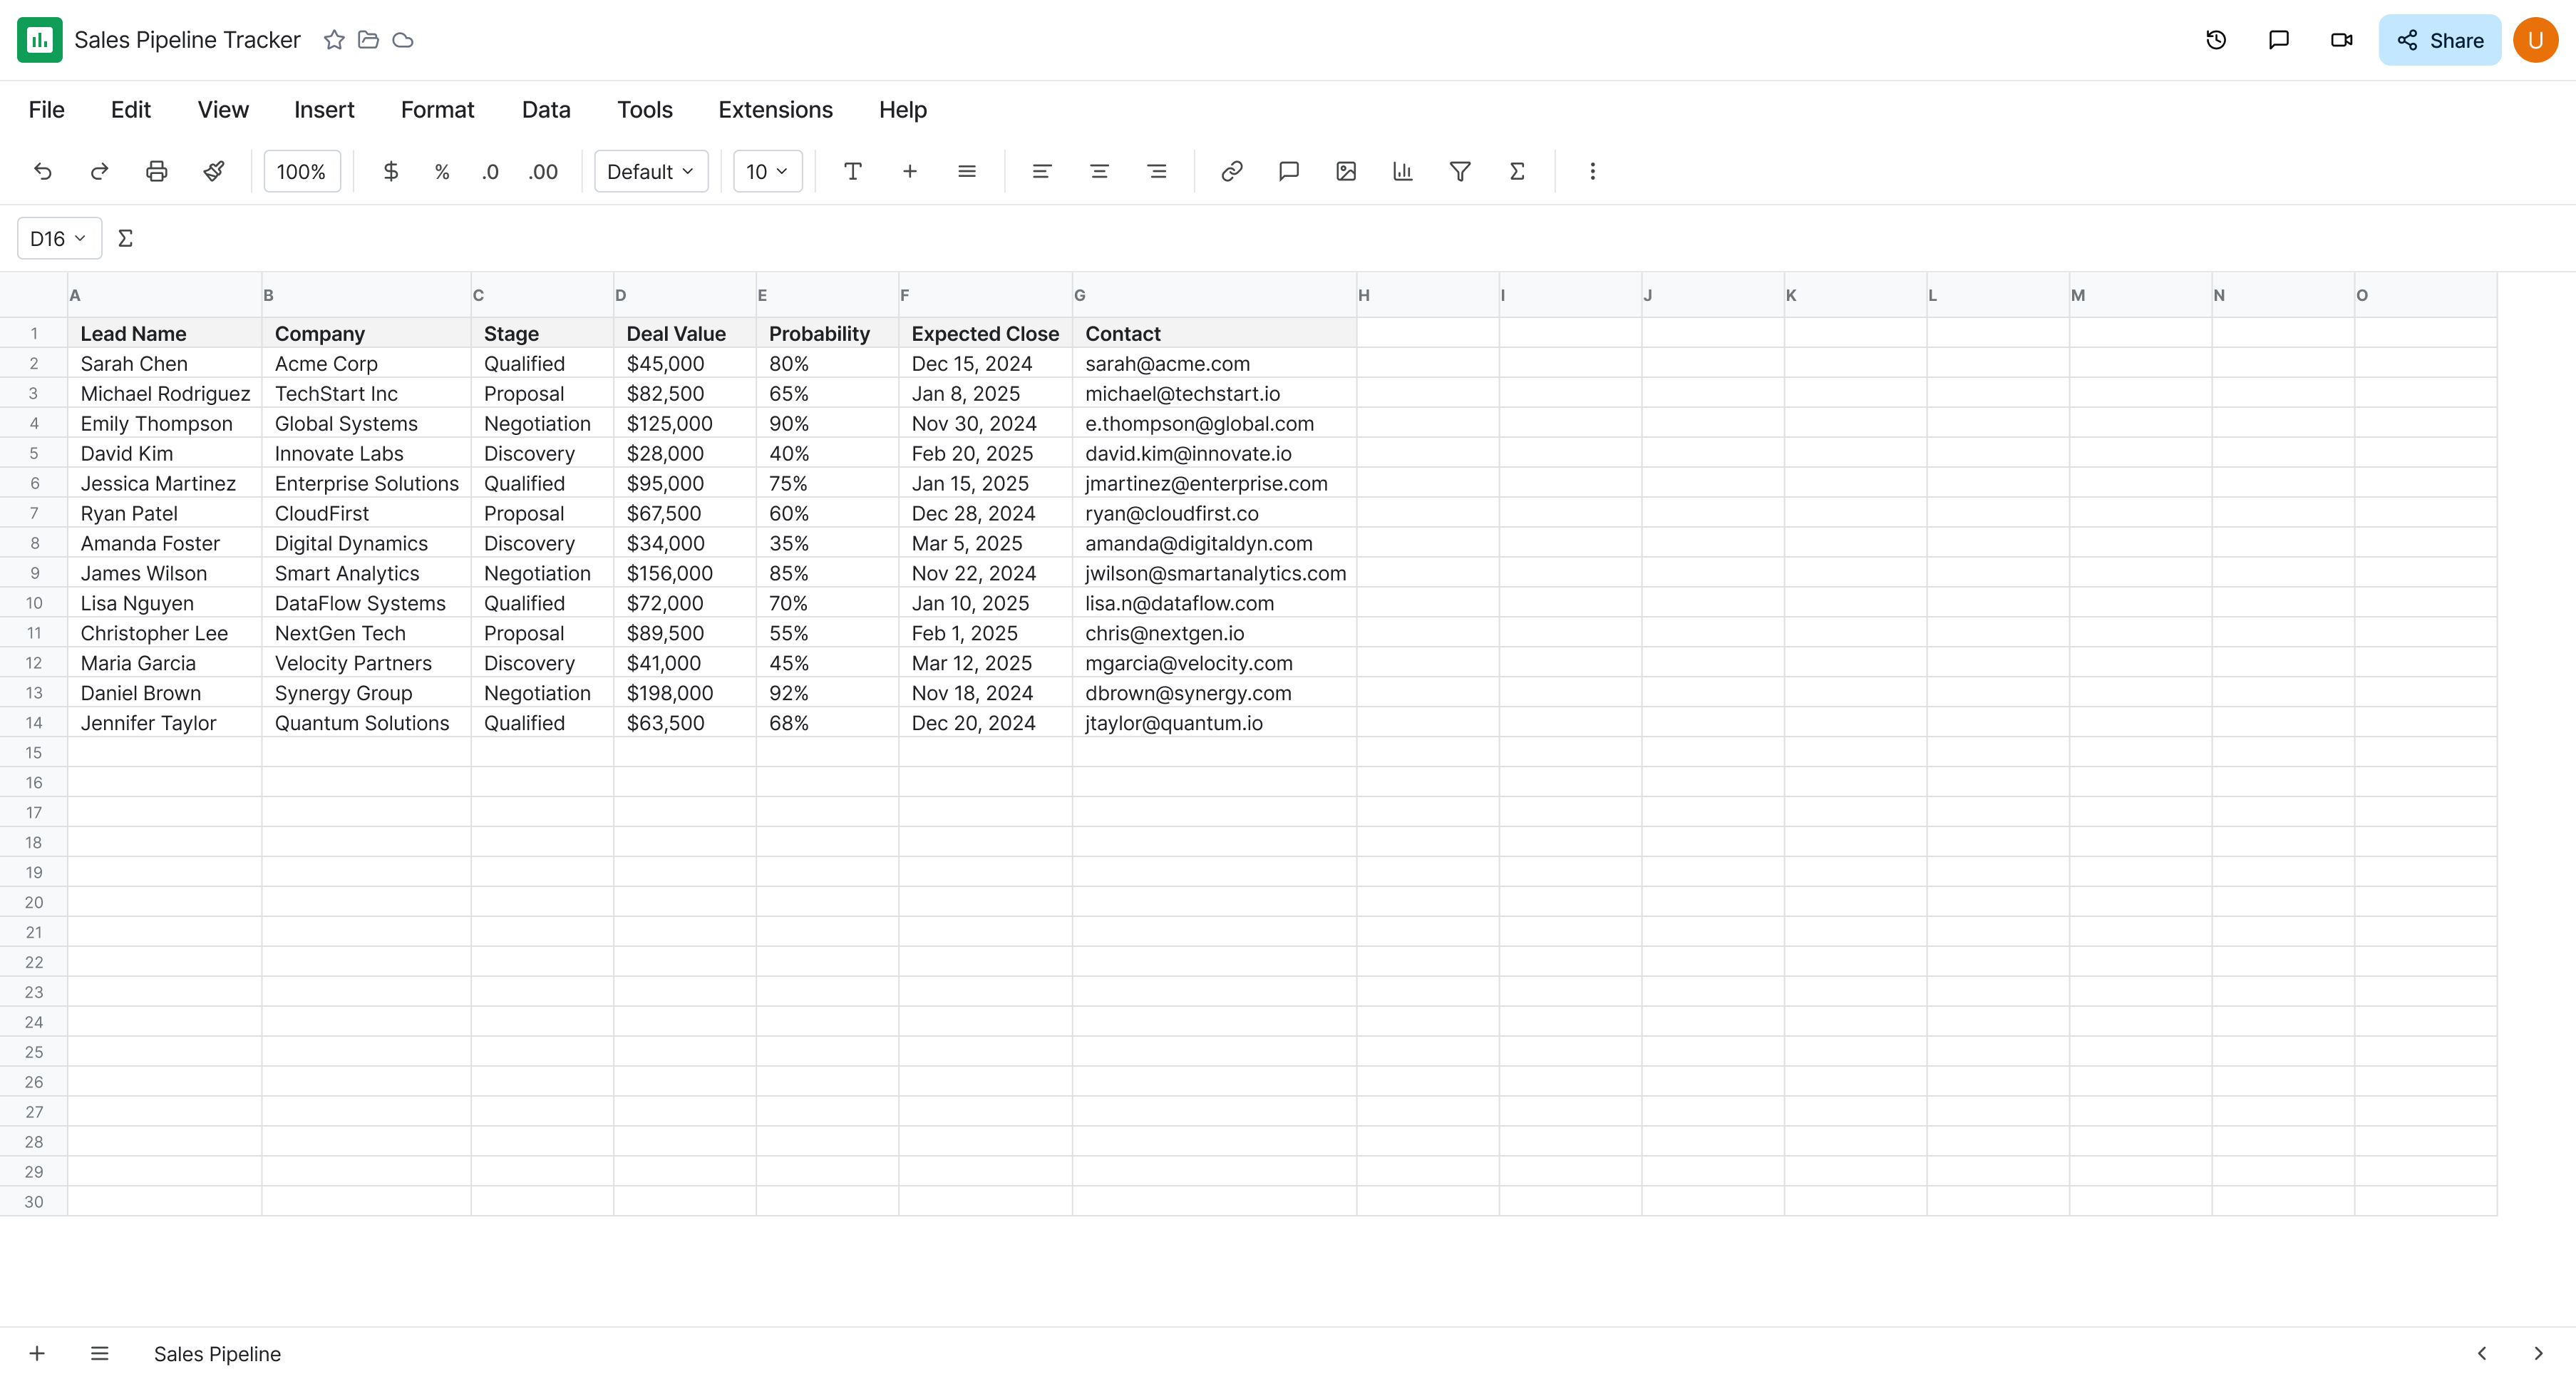The height and width of the screenshot is (1379, 2576).
Task: Apply currency format dollar icon
Action: [390, 171]
